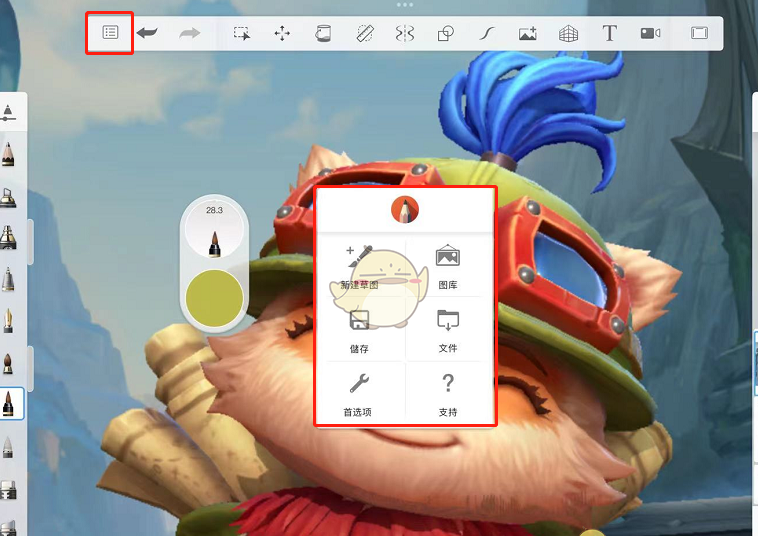This screenshot has width=758, height=536.
Task: Import an image with the picture-plus icon
Action: click(x=527, y=33)
